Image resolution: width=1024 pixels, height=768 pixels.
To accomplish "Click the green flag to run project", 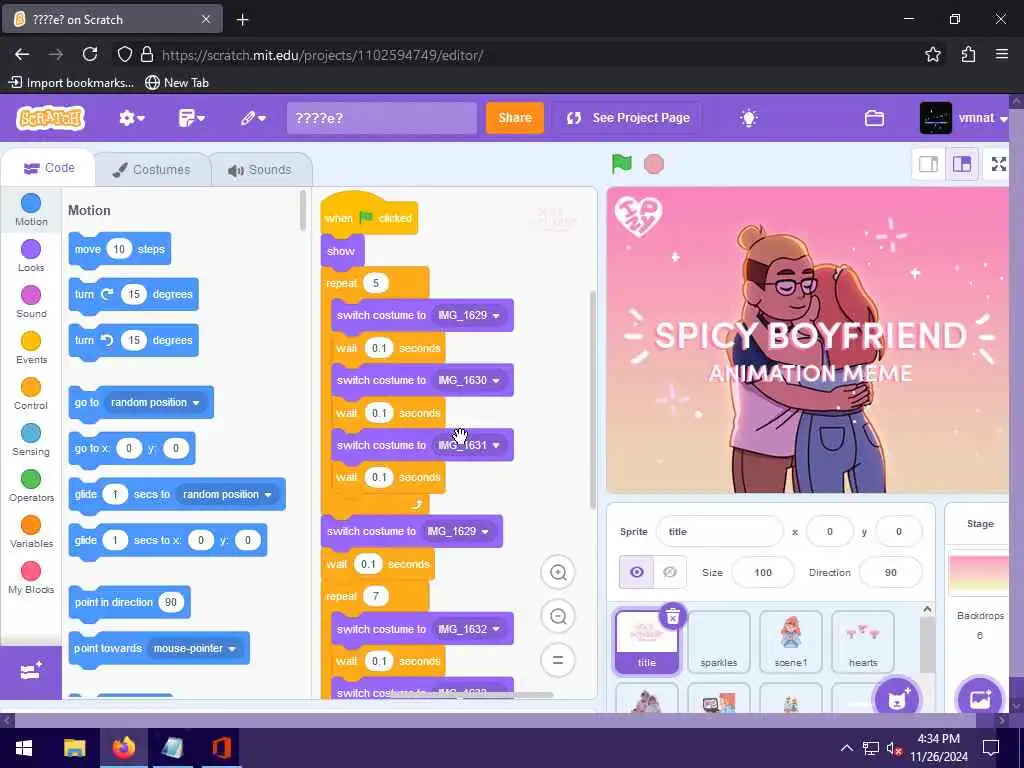I will (621, 164).
